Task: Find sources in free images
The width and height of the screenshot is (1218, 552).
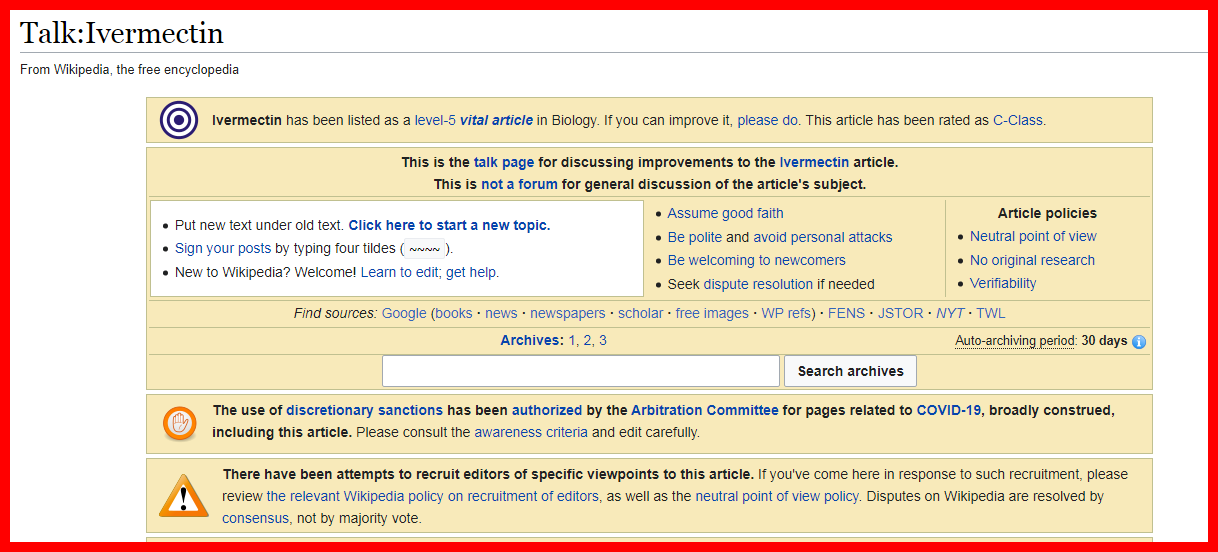Action: click(712, 313)
